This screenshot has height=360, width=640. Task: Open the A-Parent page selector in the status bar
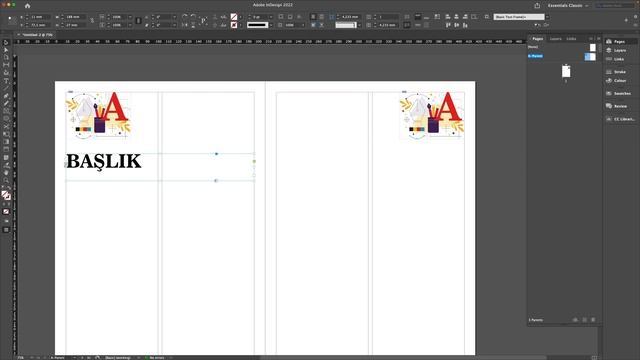(61, 358)
